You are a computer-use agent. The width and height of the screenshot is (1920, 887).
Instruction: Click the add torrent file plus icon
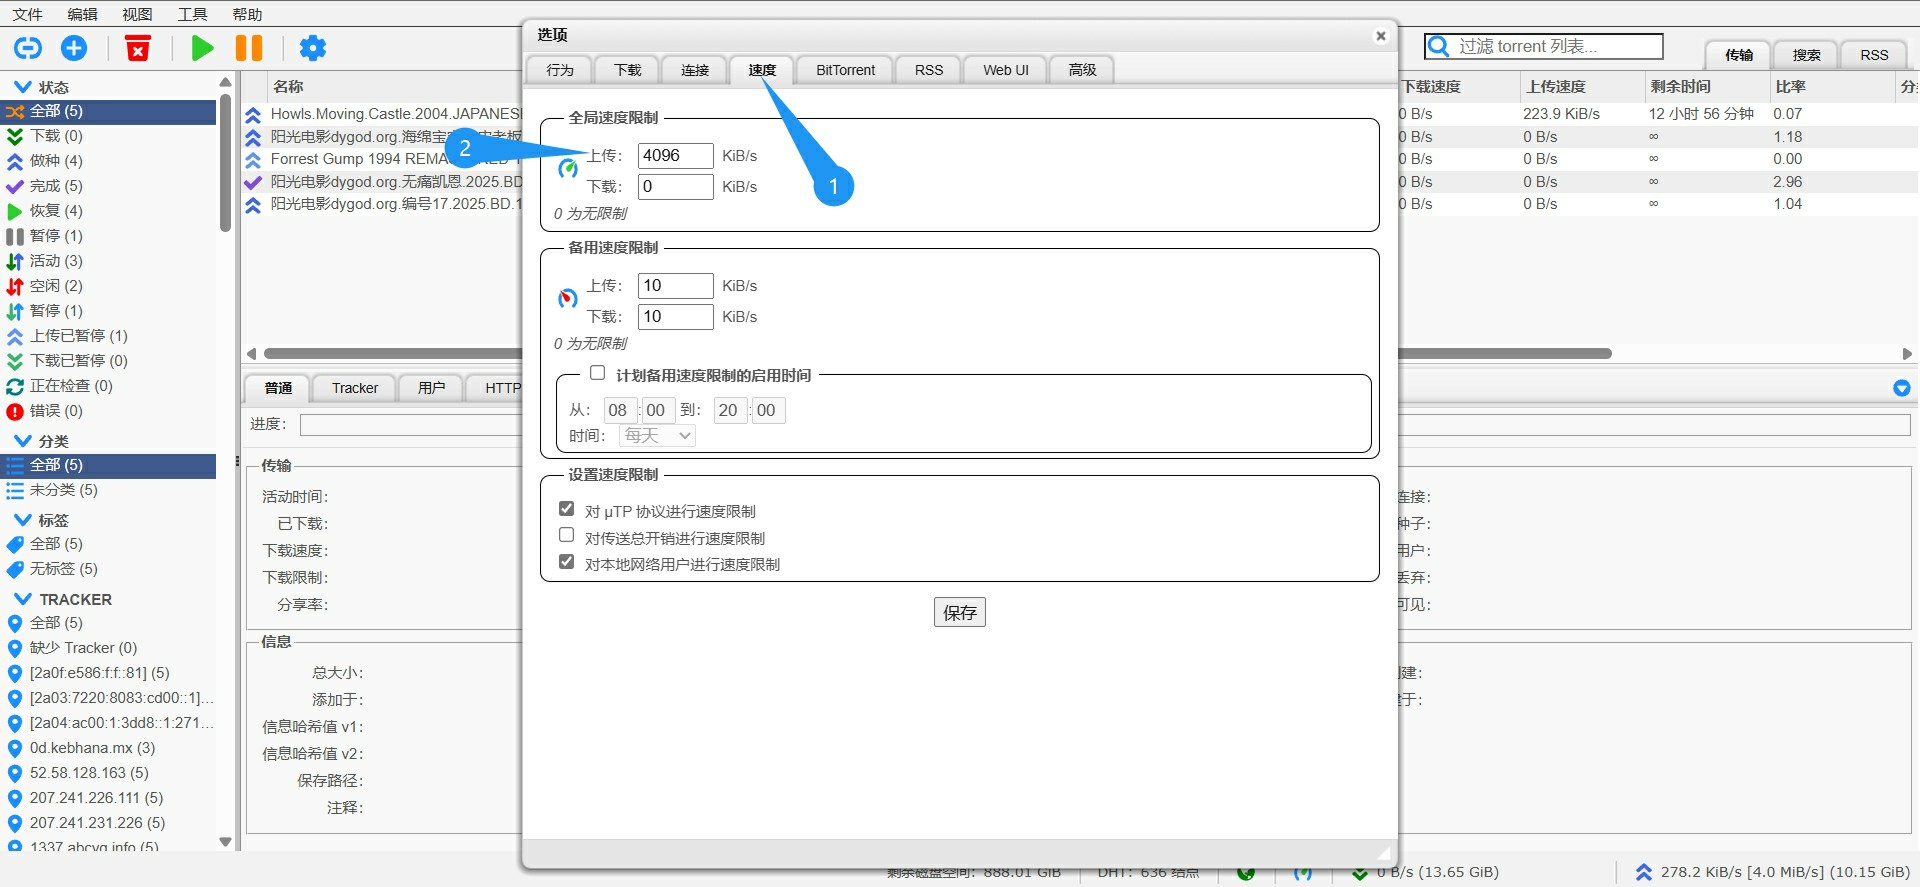tap(74, 48)
